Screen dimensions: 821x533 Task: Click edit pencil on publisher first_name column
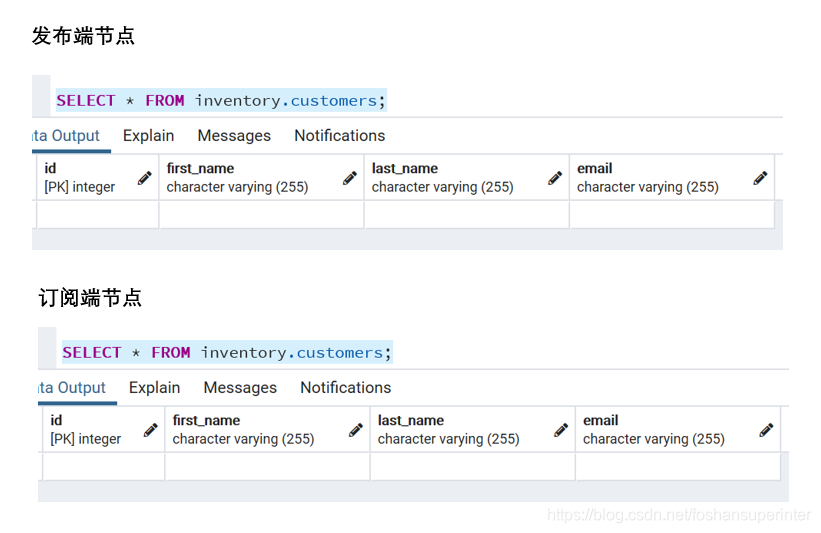pos(350,178)
